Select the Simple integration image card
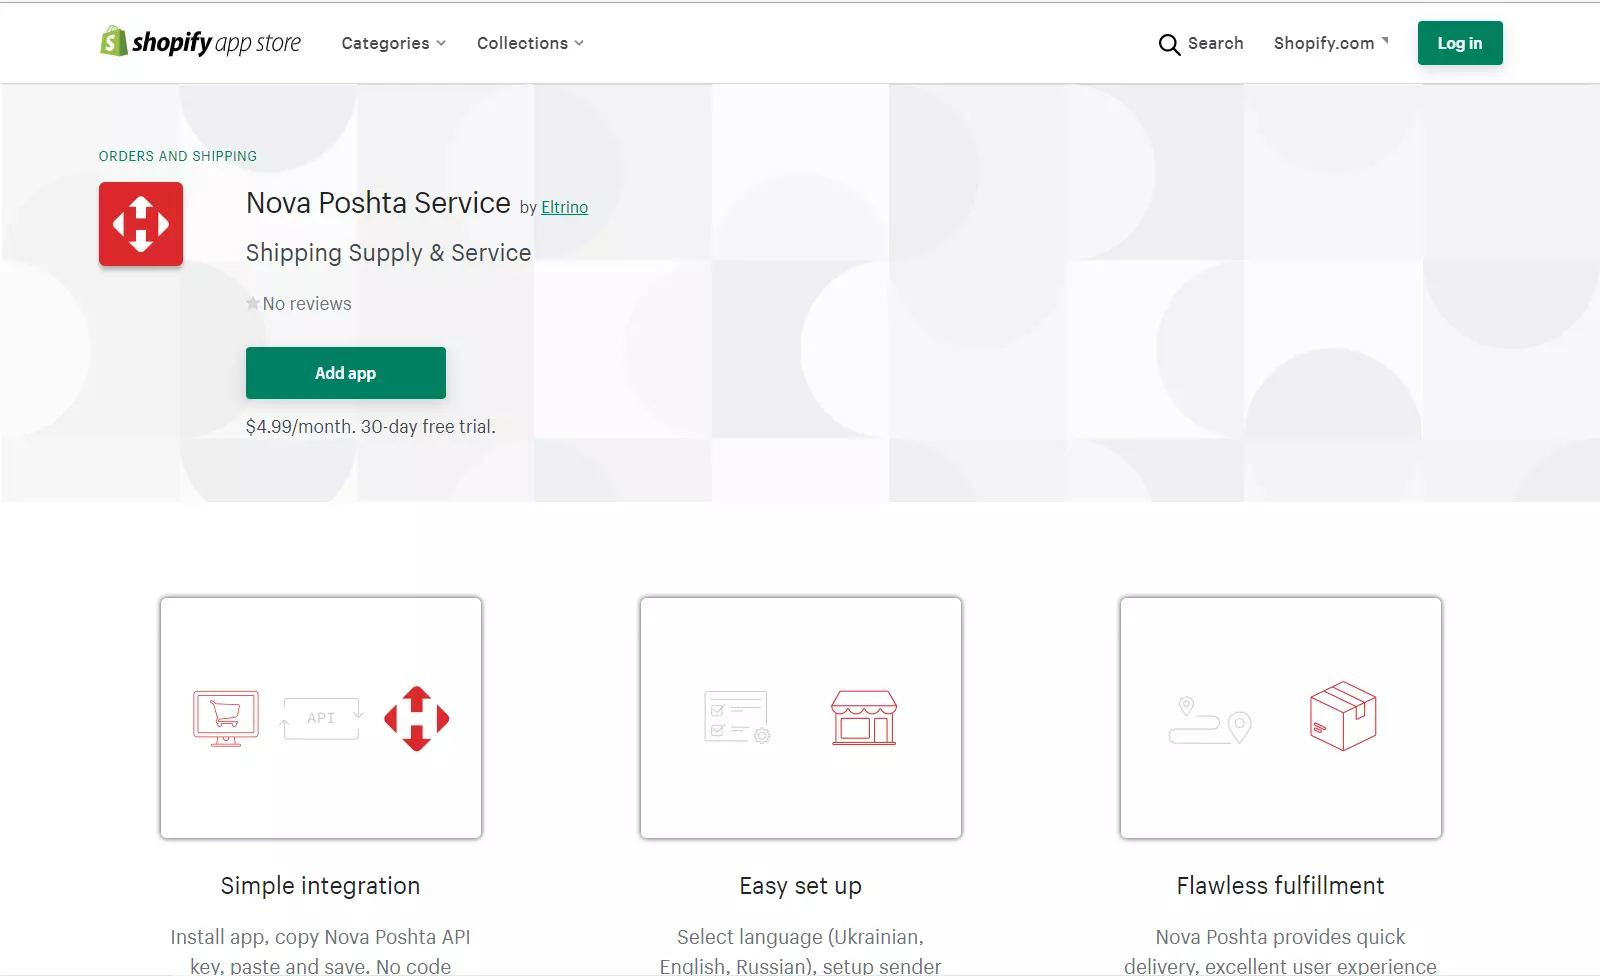 click(321, 718)
